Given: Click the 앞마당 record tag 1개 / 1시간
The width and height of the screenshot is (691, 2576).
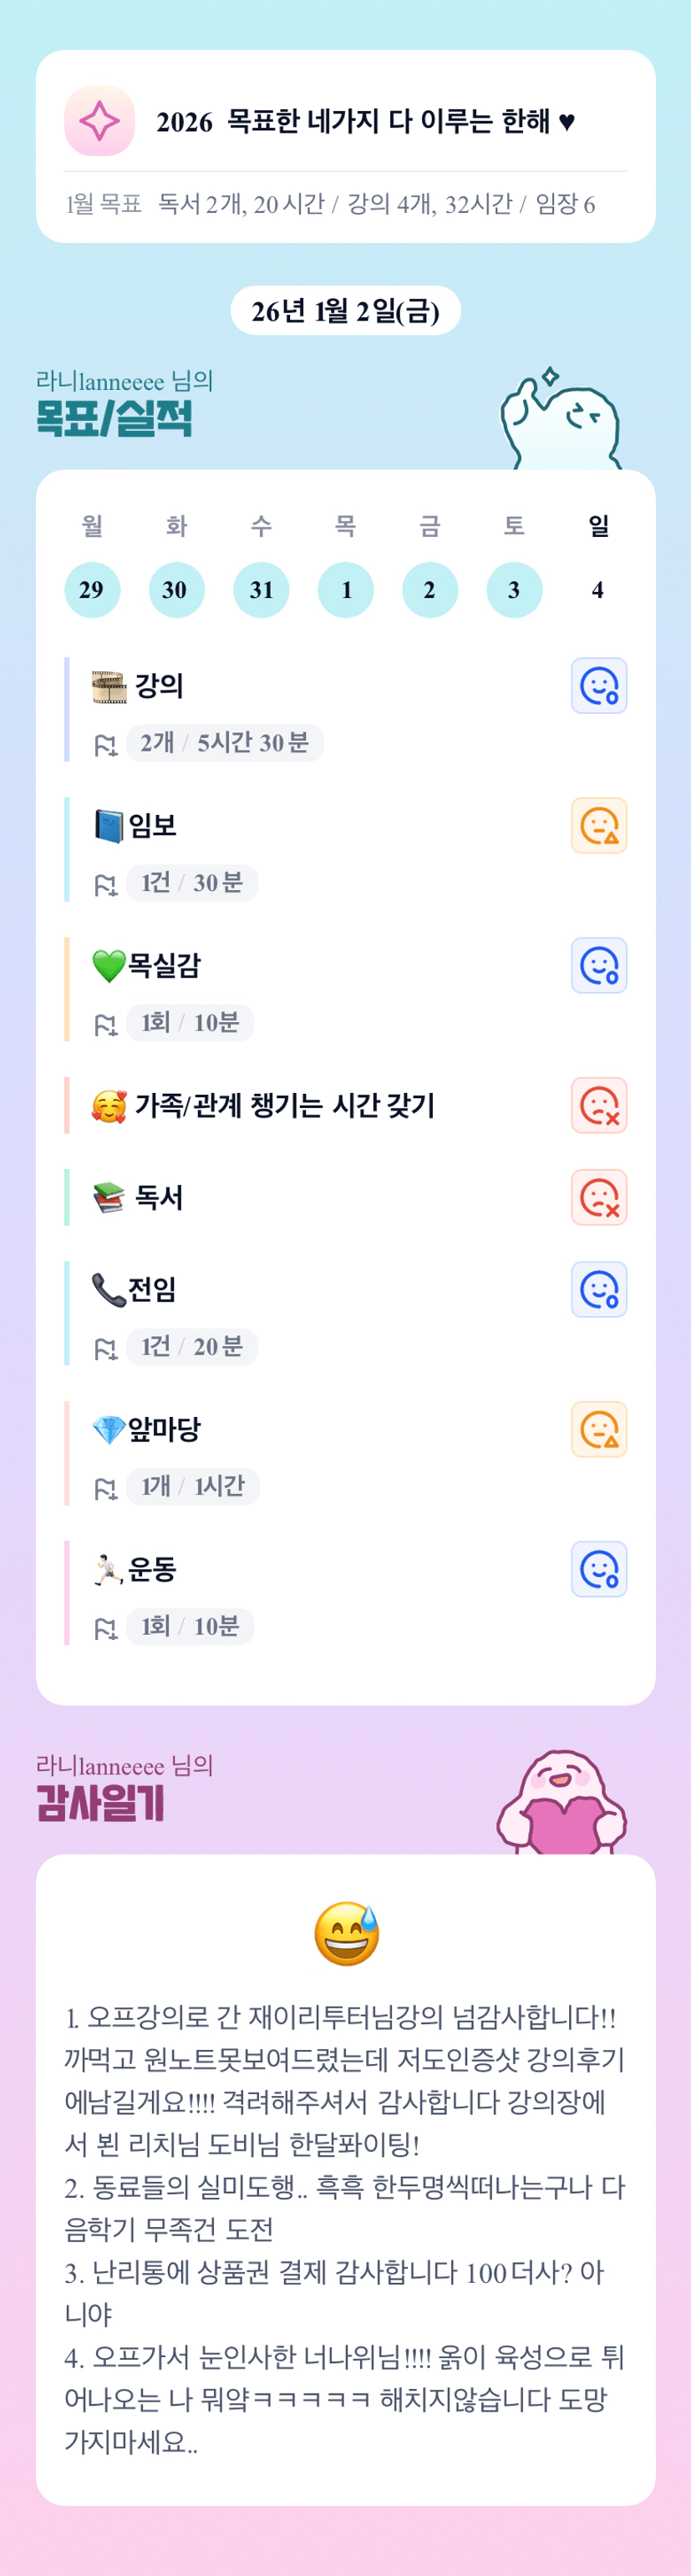Looking at the screenshot, I should [192, 1487].
